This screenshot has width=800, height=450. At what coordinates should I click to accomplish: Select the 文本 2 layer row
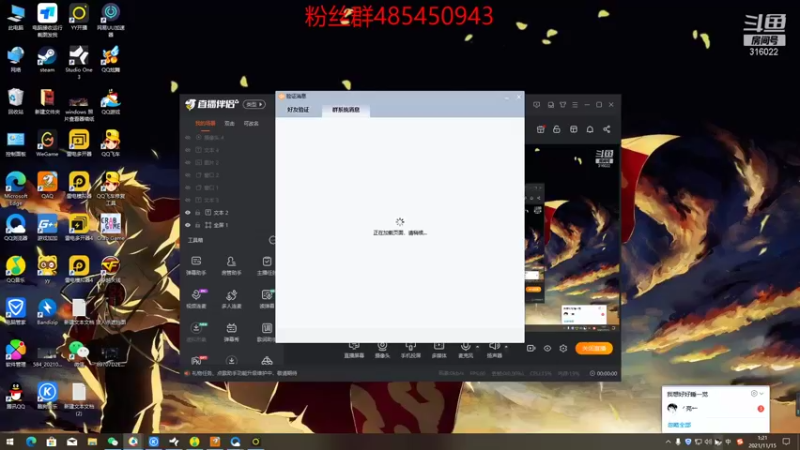(x=228, y=213)
